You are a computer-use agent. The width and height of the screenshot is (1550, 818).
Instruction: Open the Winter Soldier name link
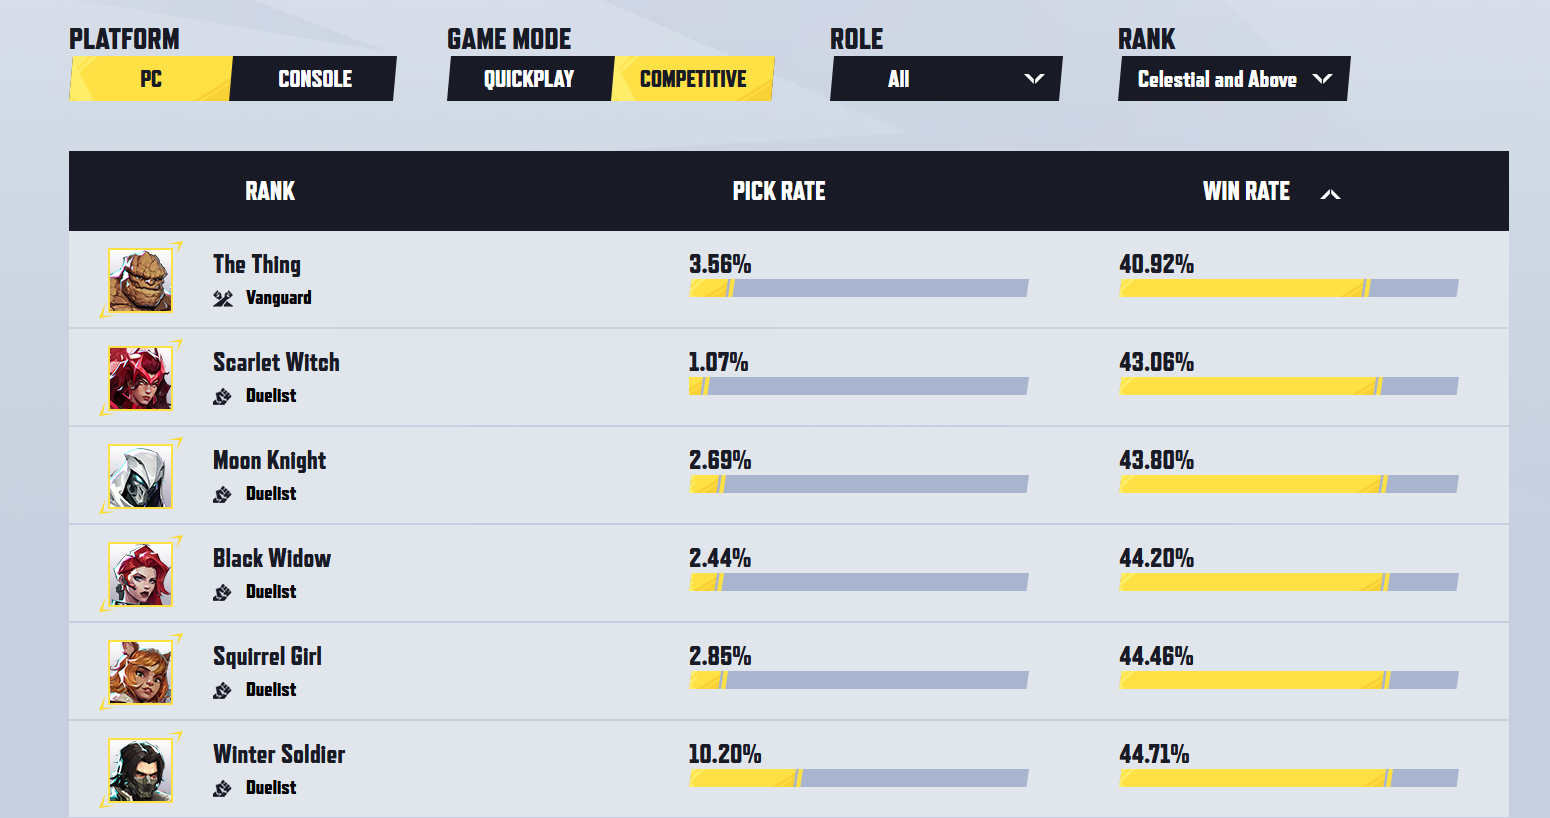coord(279,754)
